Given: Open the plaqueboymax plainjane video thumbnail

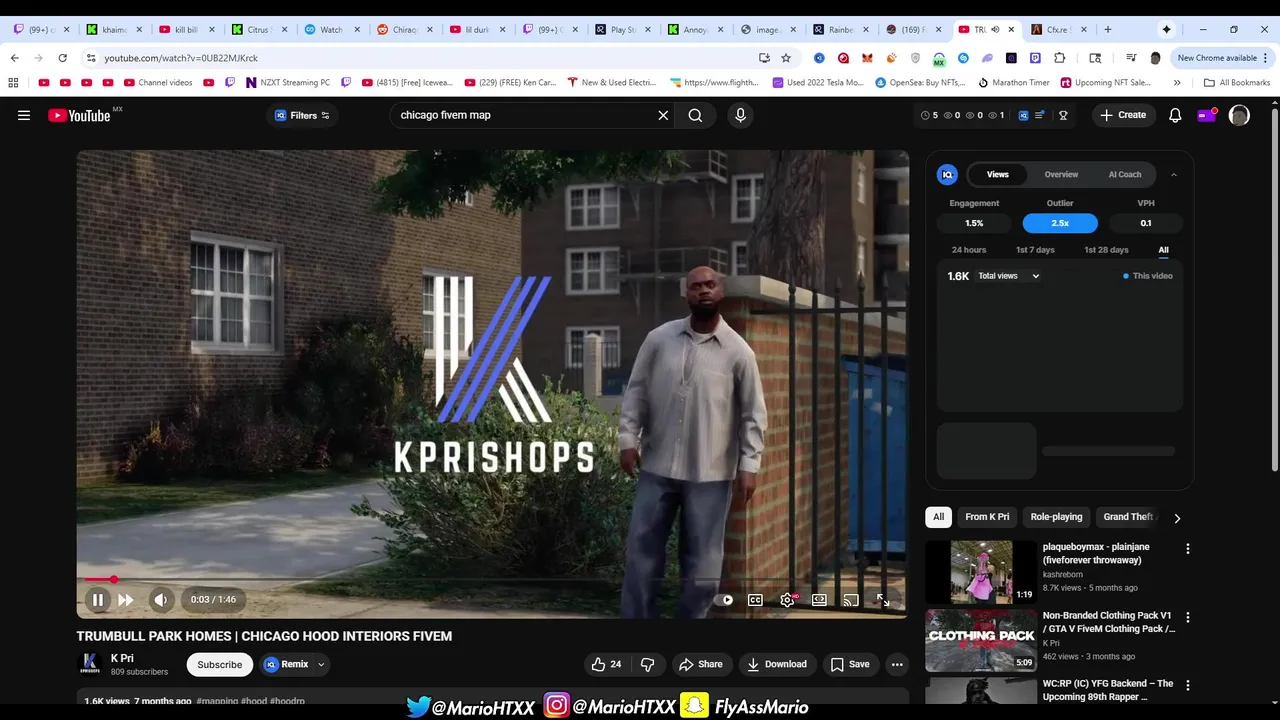Looking at the screenshot, I should tap(982, 571).
